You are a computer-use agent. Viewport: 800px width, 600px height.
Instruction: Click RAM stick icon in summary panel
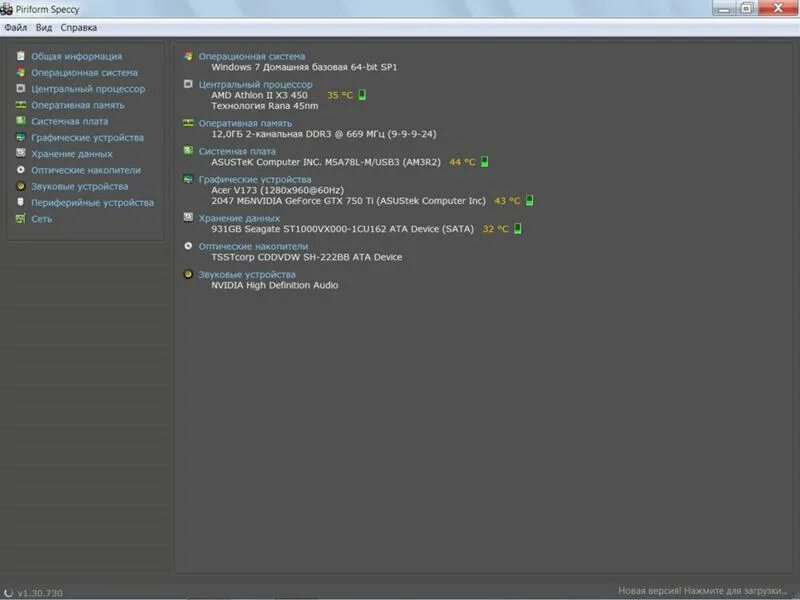point(188,122)
